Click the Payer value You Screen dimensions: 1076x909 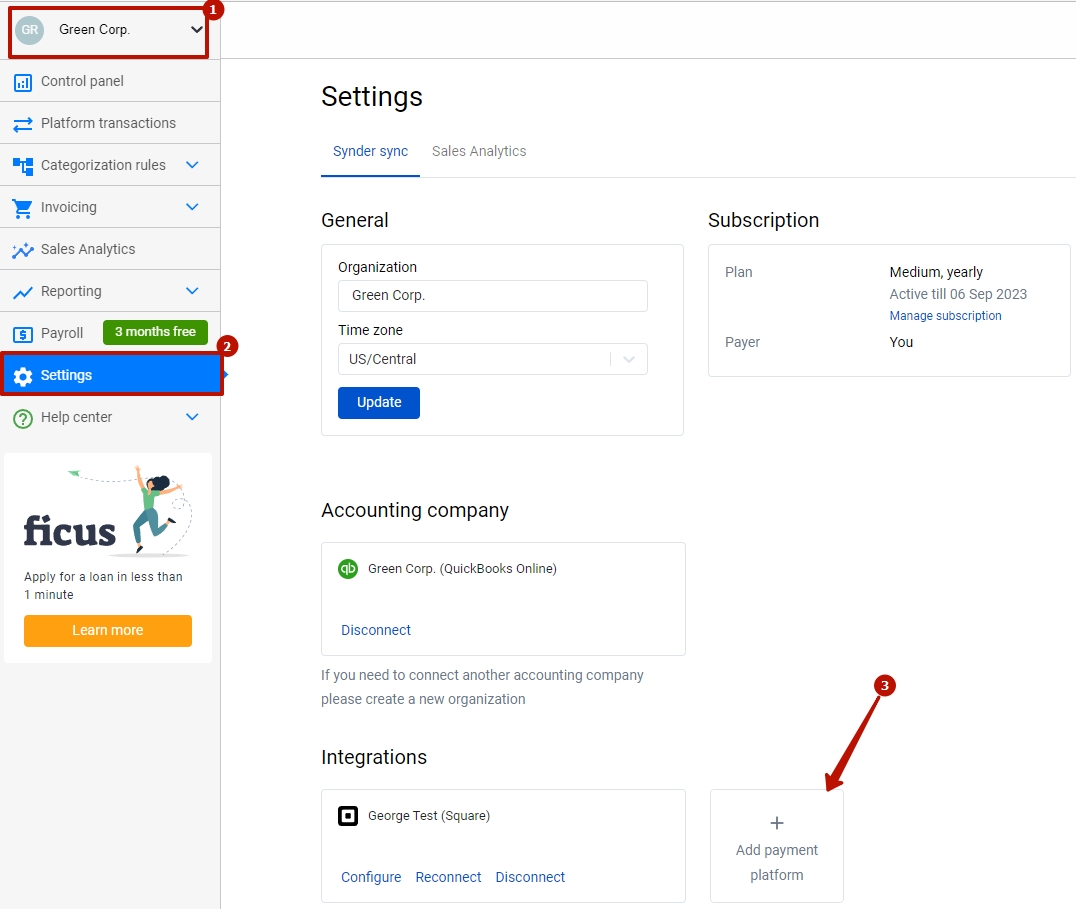[x=901, y=342]
